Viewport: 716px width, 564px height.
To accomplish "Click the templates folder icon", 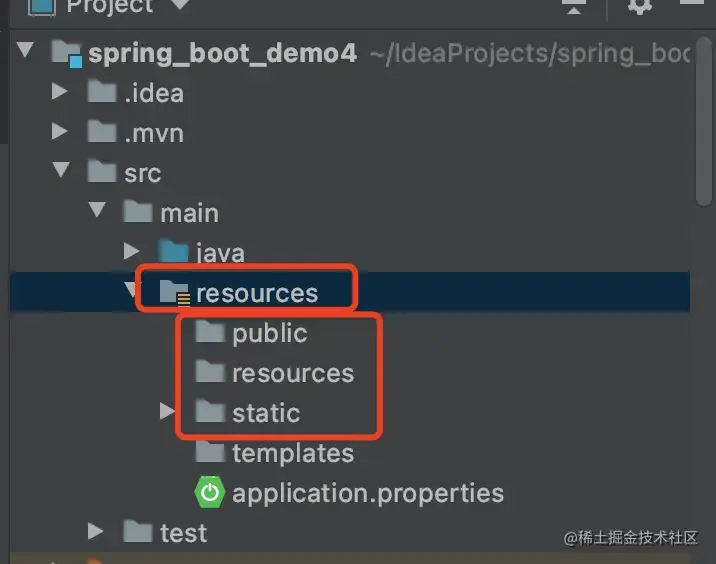I will point(210,451).
